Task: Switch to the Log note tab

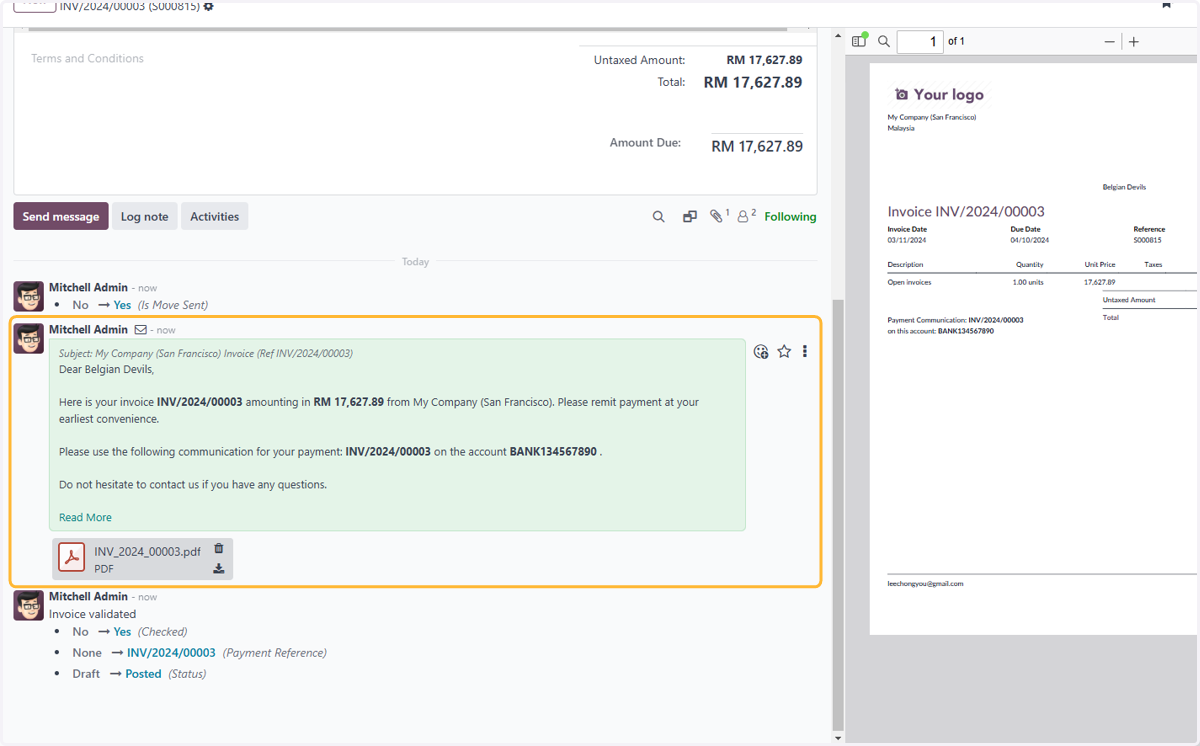Action: click(x=145, y=216)
